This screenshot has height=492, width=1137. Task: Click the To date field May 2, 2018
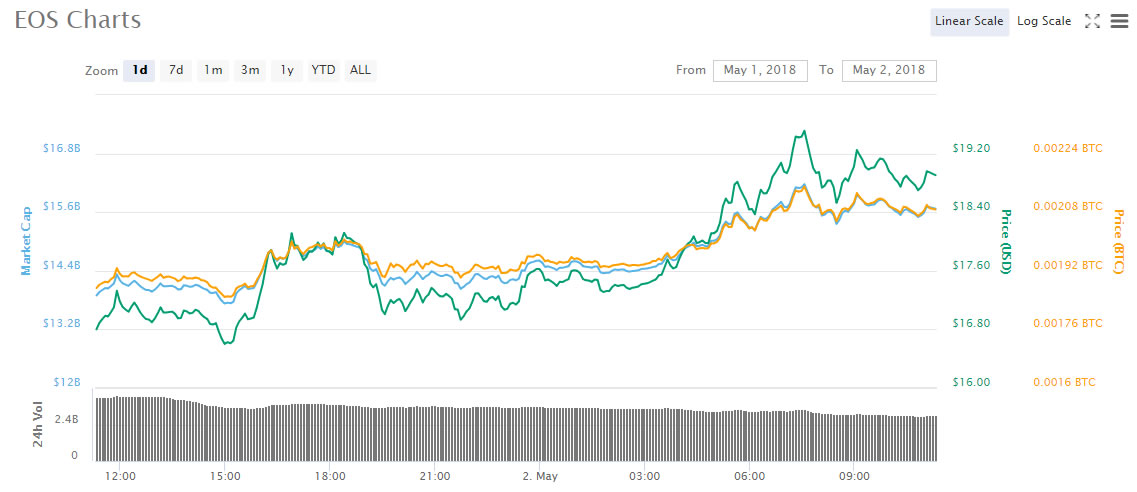coord(889,70)
